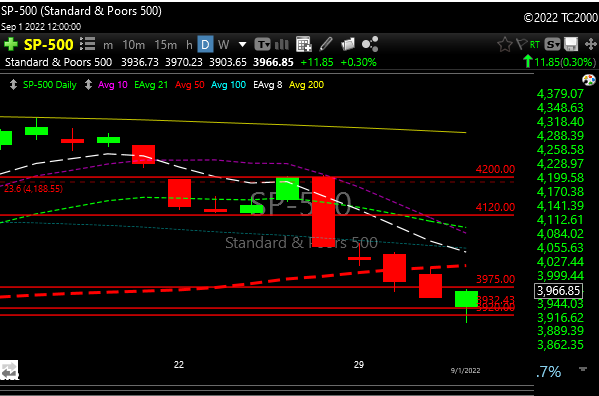This screenshot has height=396, width=599.
Task: Click the 3970.23 high price value
Action: [184, 62]
